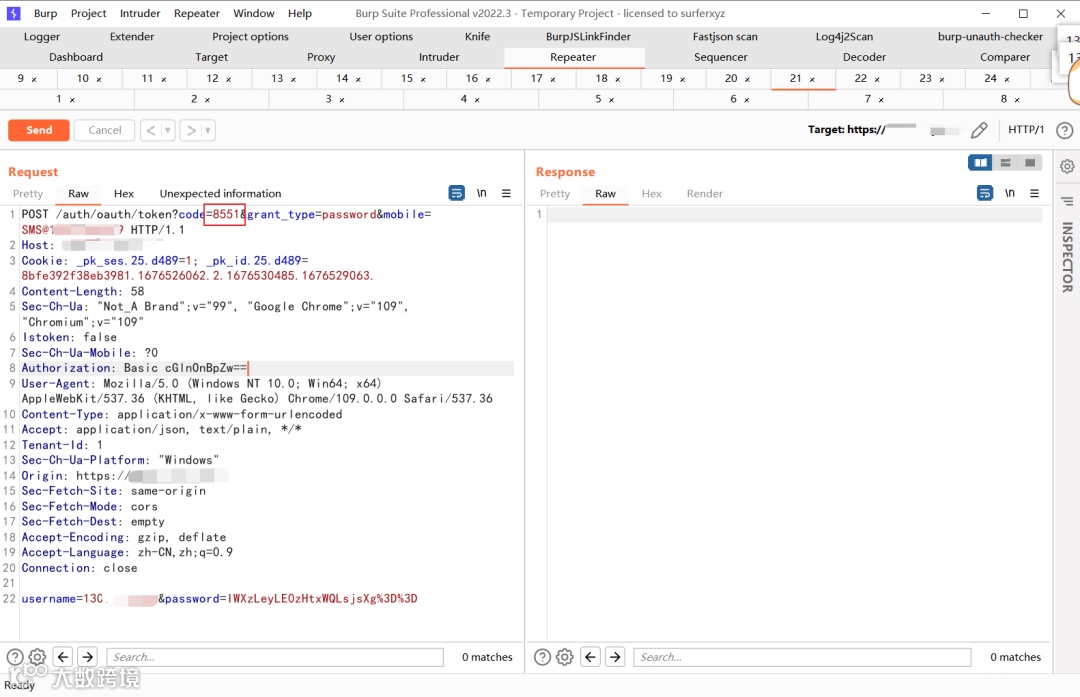Open the previous-request history dropdown arrow
Viewport: 1080px width, 697px height.
coord(167,130)
